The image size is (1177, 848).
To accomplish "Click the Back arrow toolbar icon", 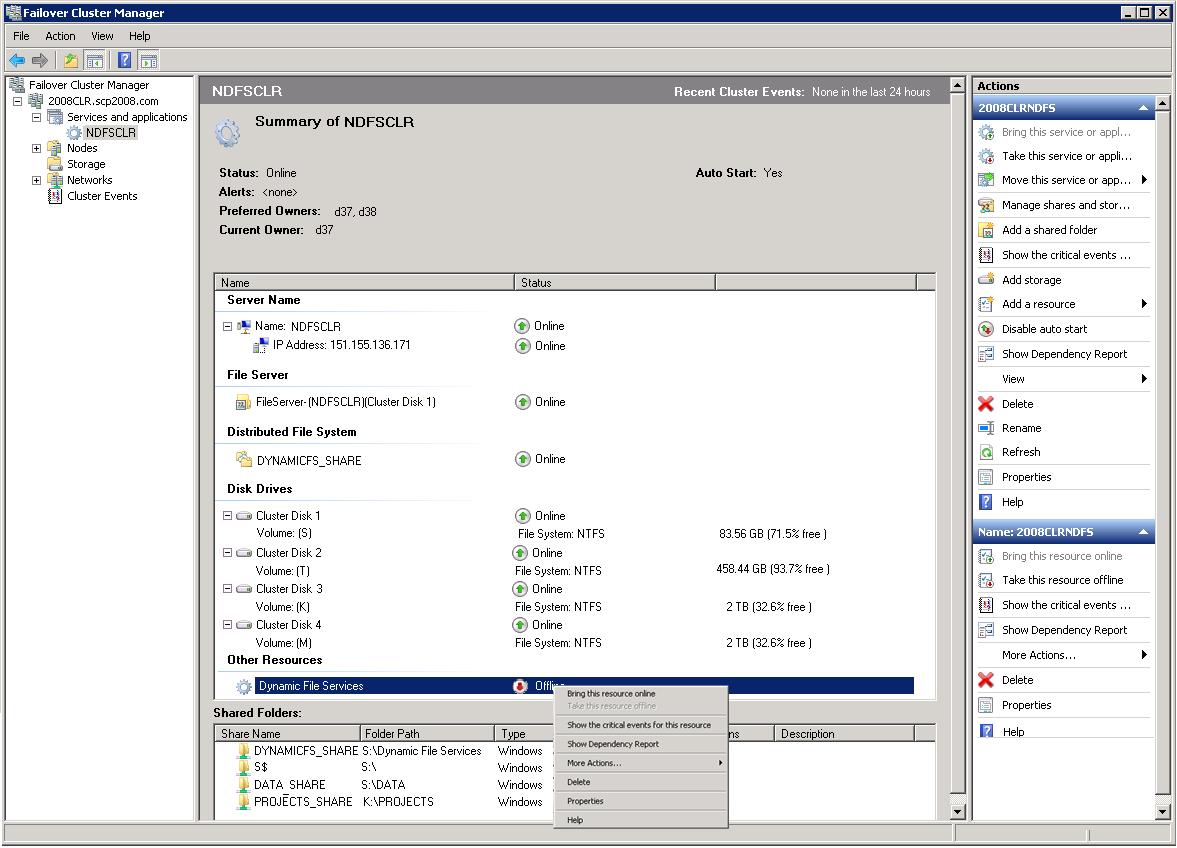I will pyautogui.click(x=17, y=61).
